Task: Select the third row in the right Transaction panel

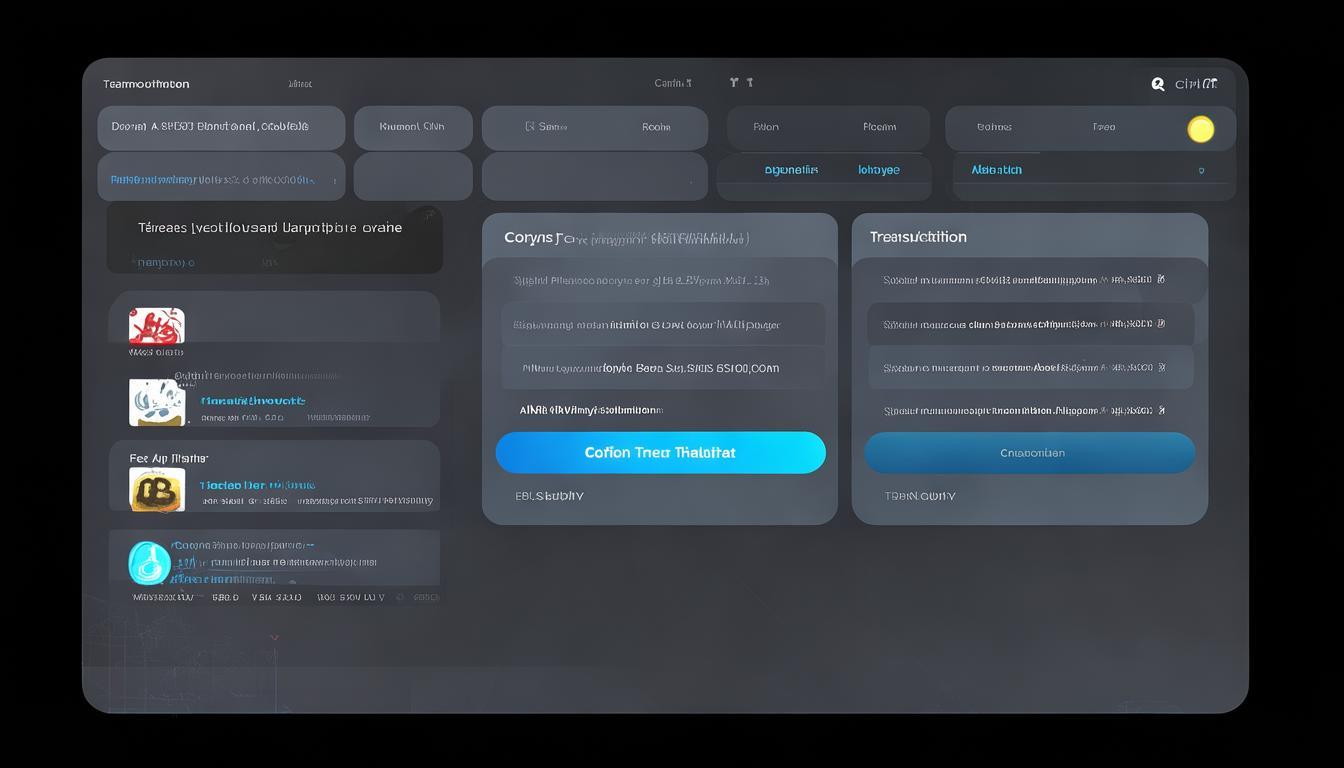Action: click(1030, 368)
